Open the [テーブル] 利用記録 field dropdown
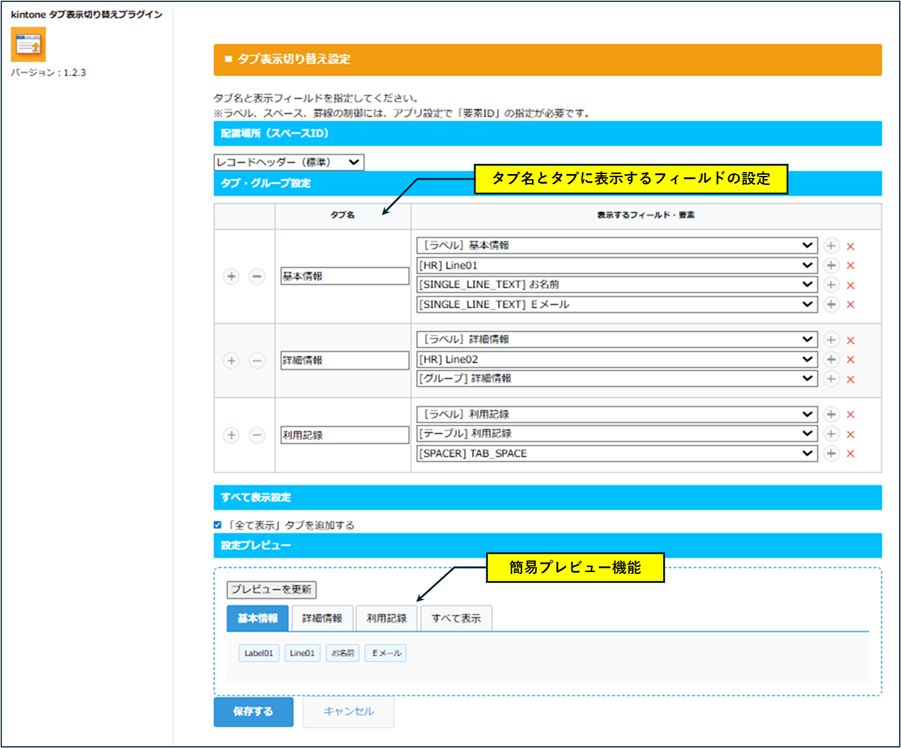The height and width of the screenshot is (748, 901). point(616,434)
